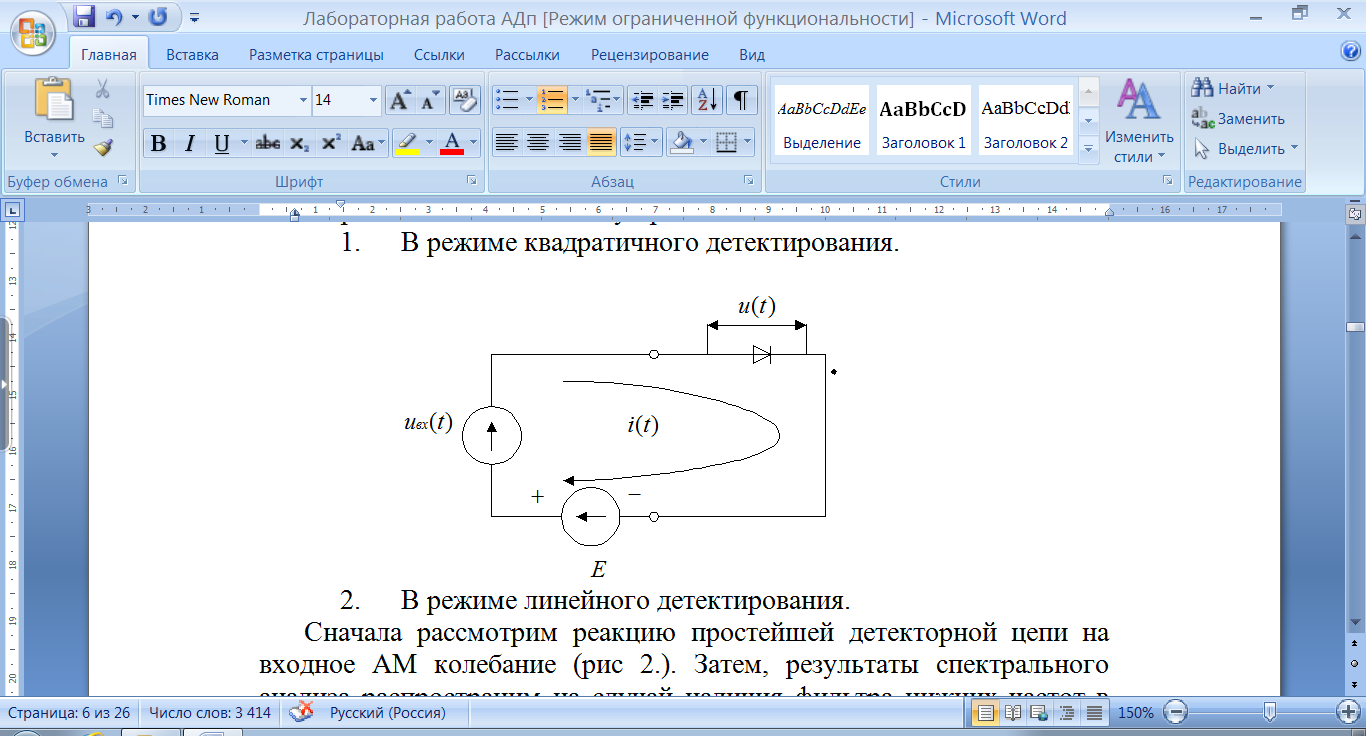Undo the last action
The image size is (1366, 736).
(113, 17)
